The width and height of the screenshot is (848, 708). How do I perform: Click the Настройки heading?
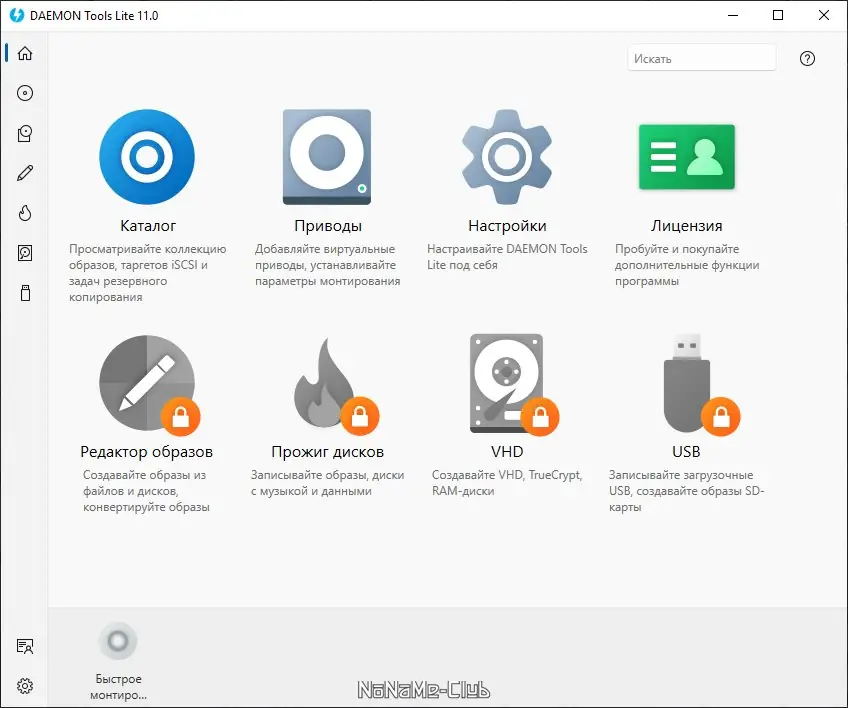coord(507,226)
